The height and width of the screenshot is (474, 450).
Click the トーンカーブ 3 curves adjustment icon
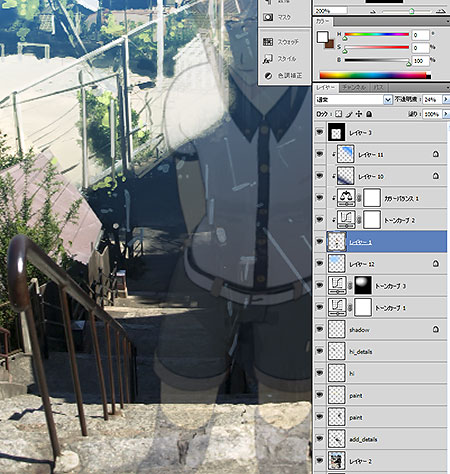coord(337,285)
